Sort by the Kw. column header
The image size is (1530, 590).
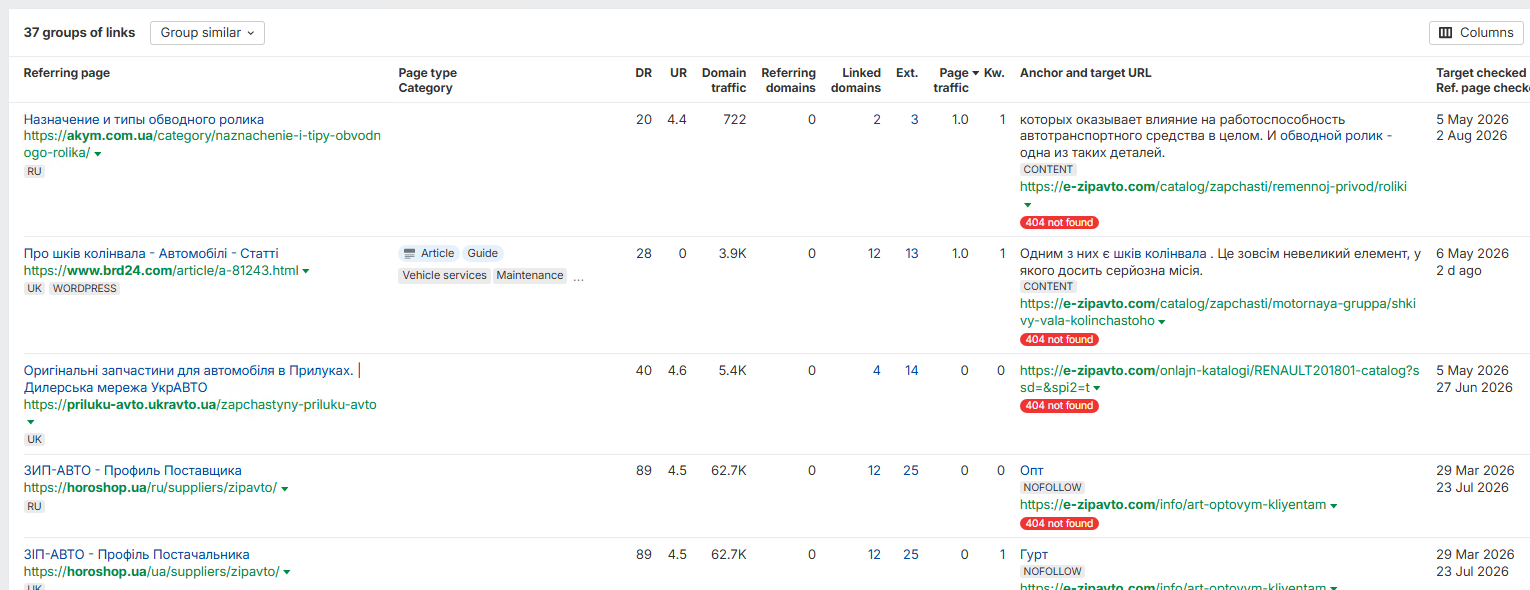coord(994,73)
